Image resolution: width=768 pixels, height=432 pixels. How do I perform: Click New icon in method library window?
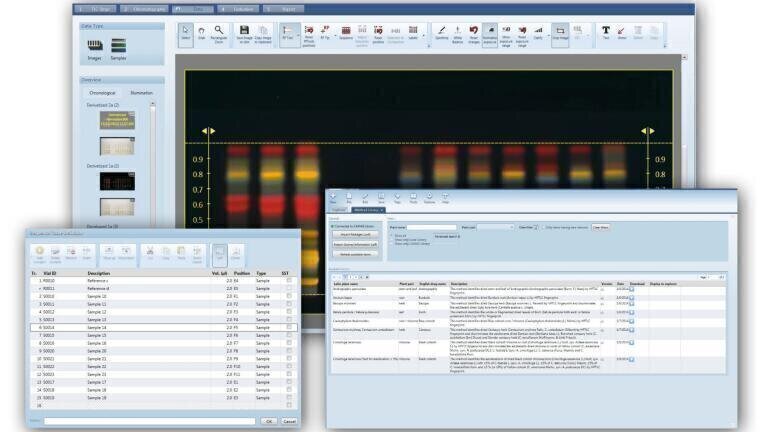coord(333,198)
